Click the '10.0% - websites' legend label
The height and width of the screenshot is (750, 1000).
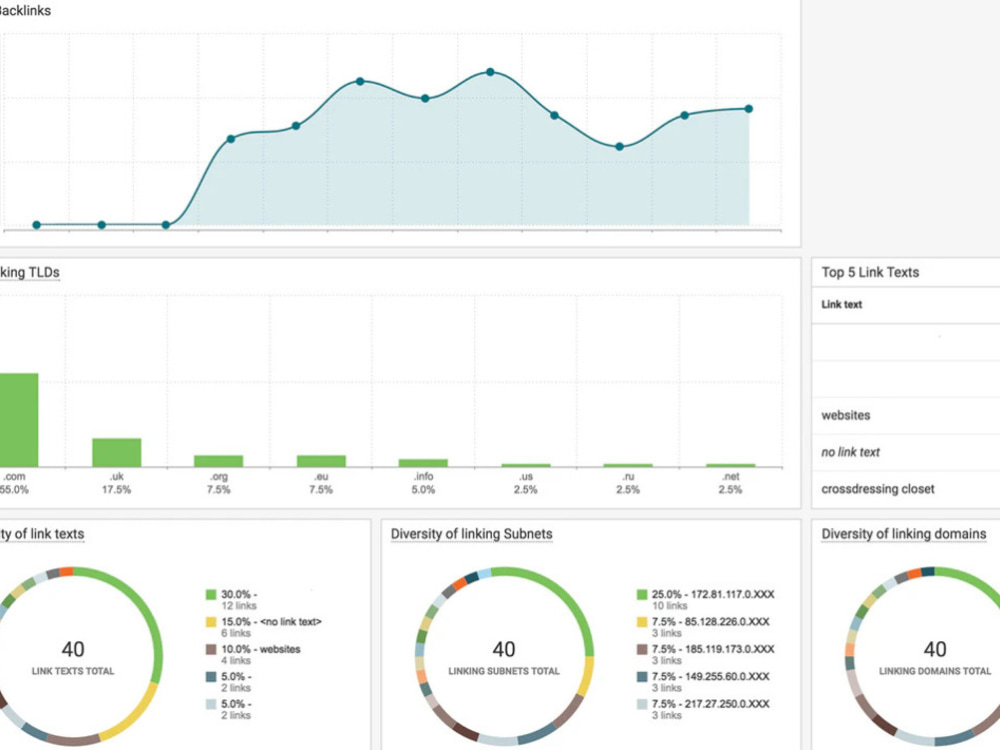261,649
